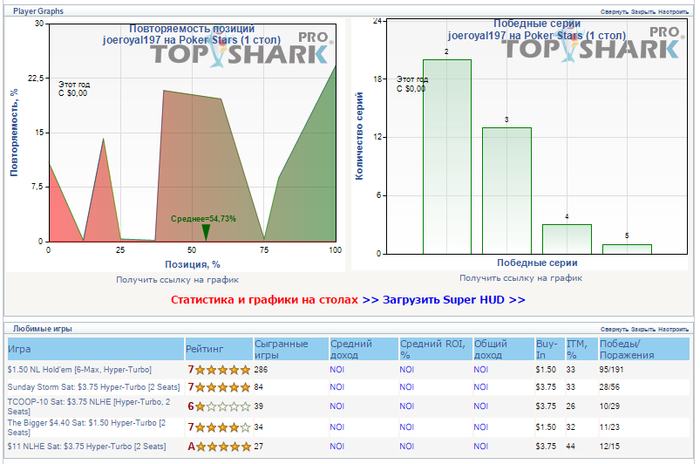Click NOI total income in The Bigger $4.40 row

tap(481, 427)
